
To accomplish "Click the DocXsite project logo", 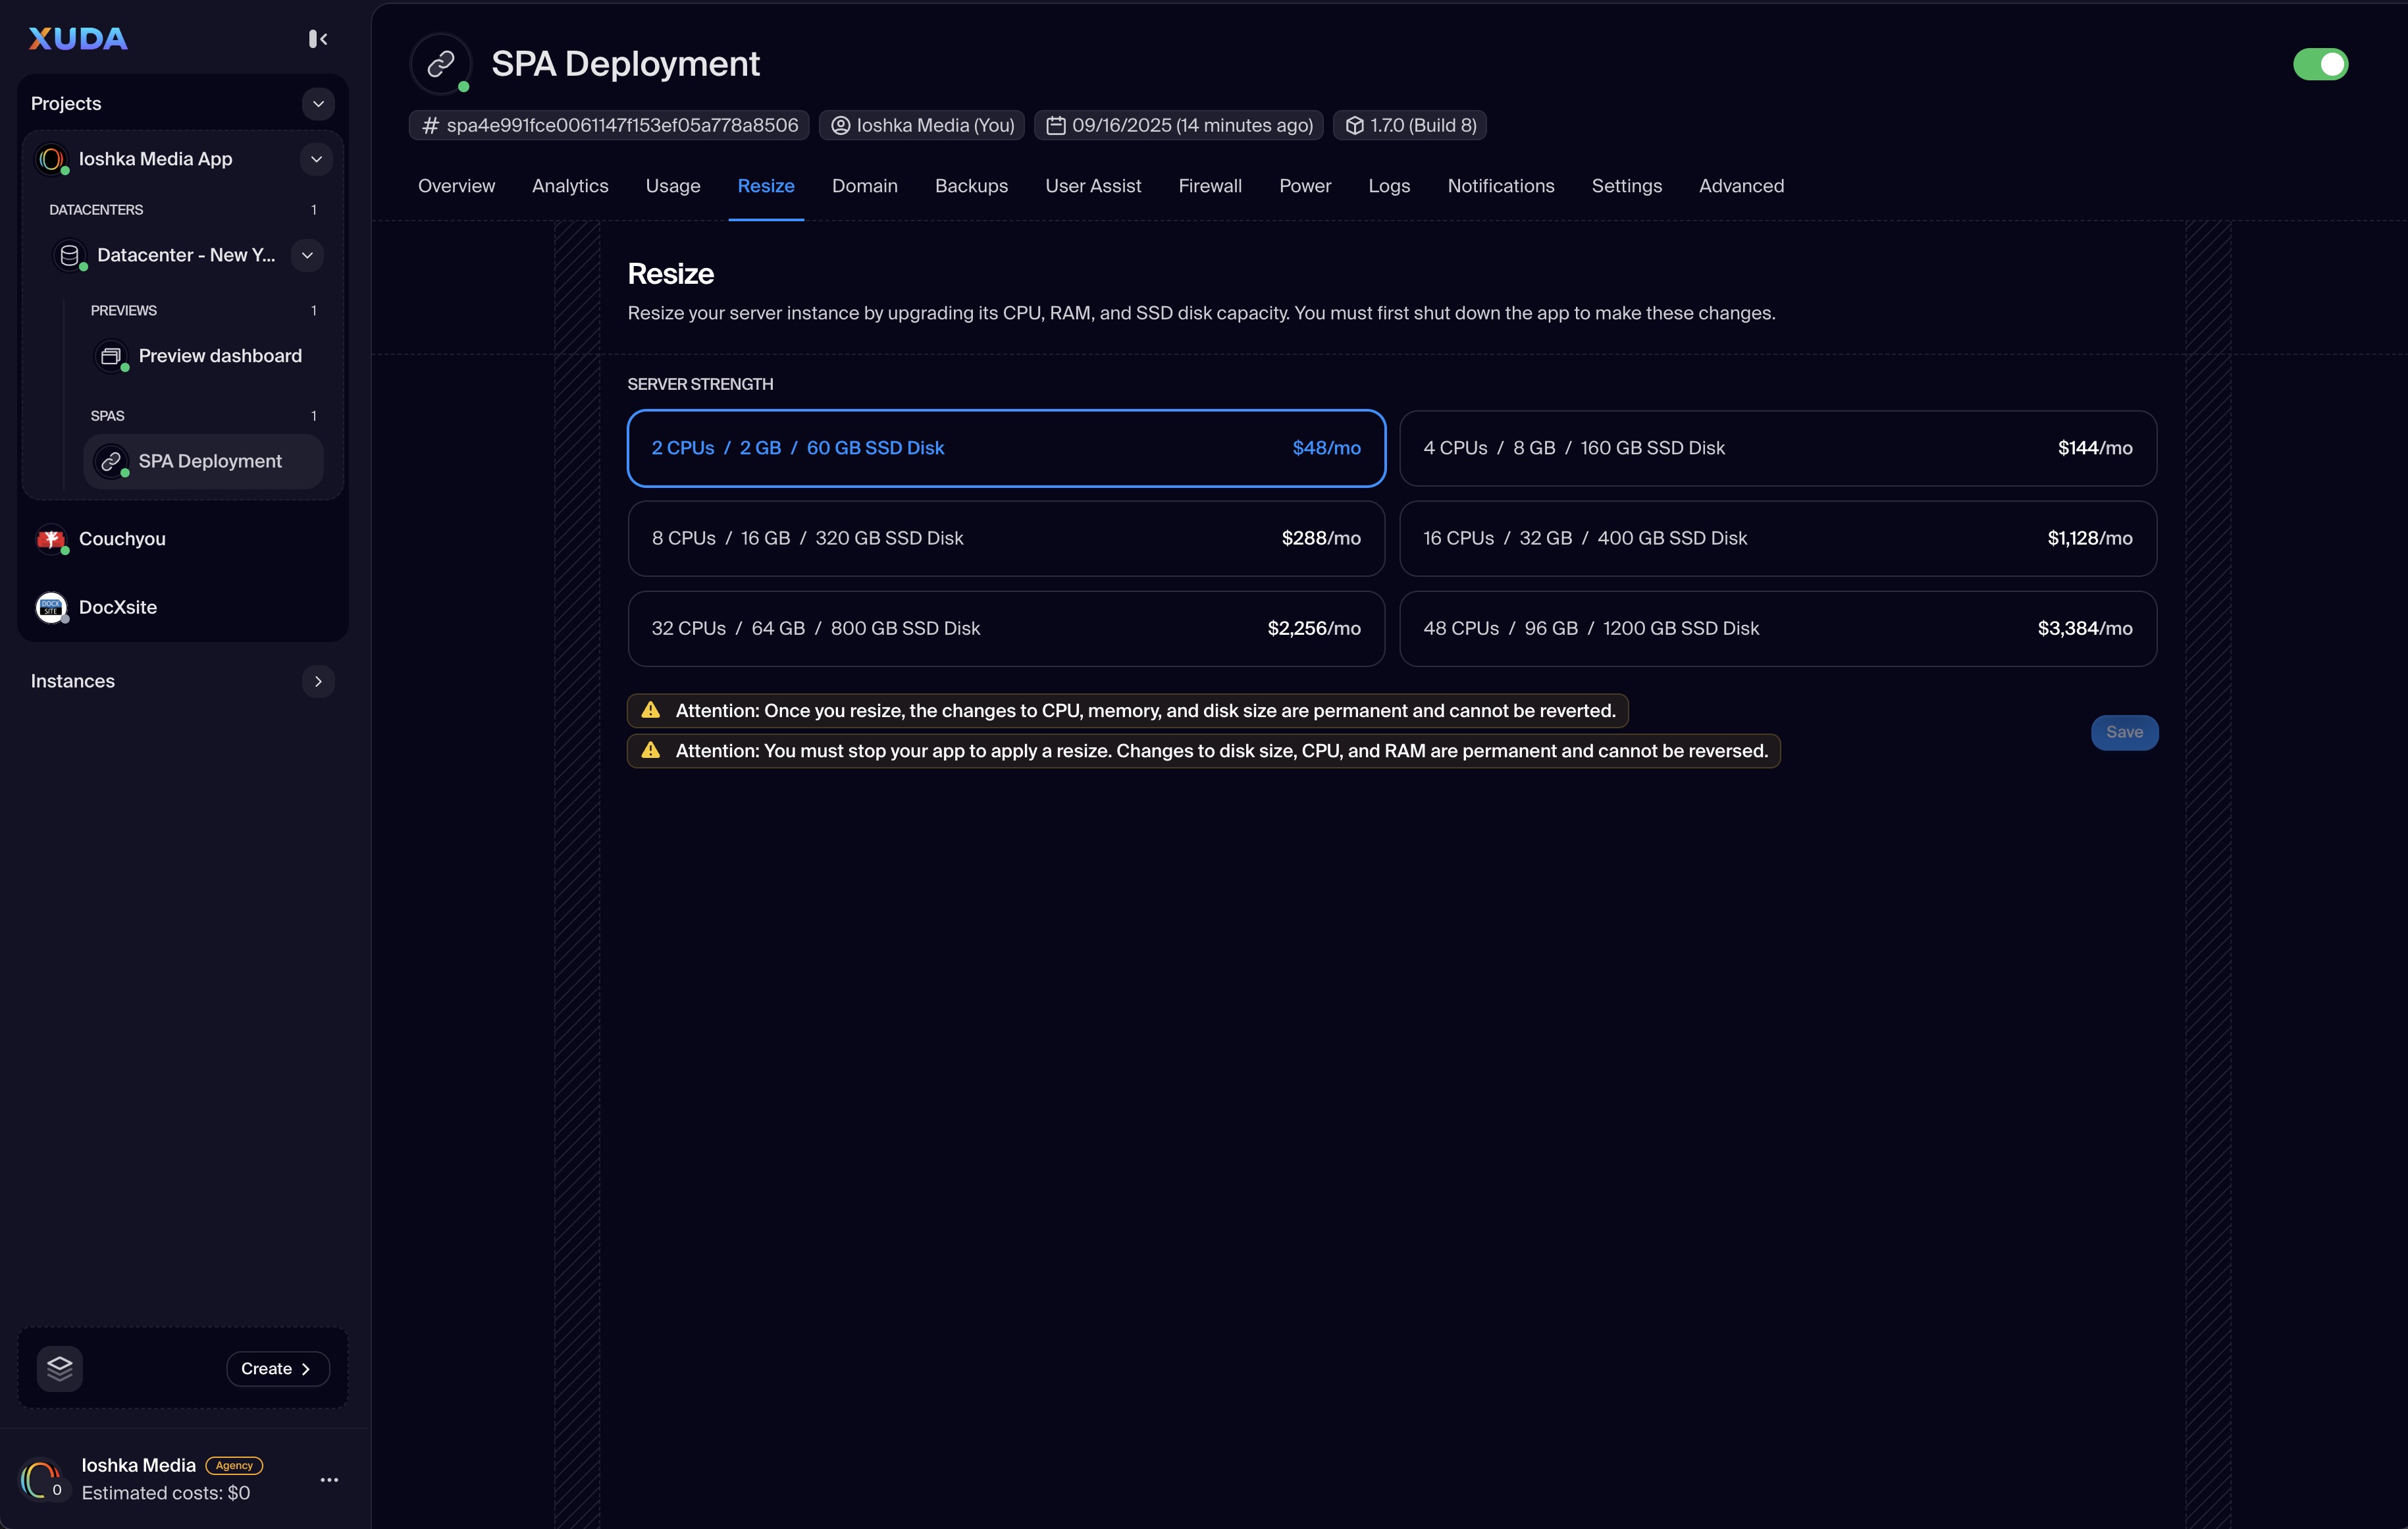I will 51,607.
